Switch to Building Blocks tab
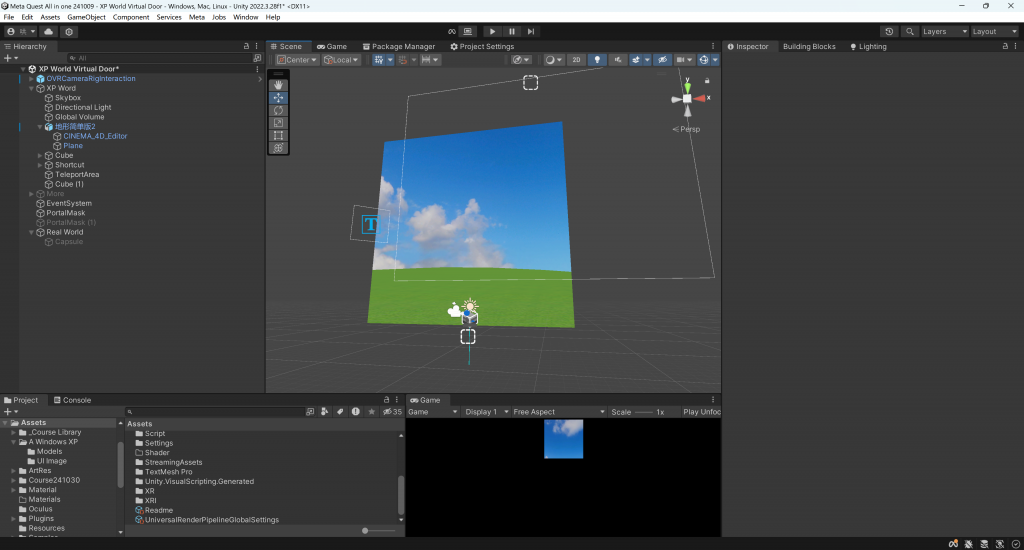Screen dimensions: 1024x550 coord(809,46)
